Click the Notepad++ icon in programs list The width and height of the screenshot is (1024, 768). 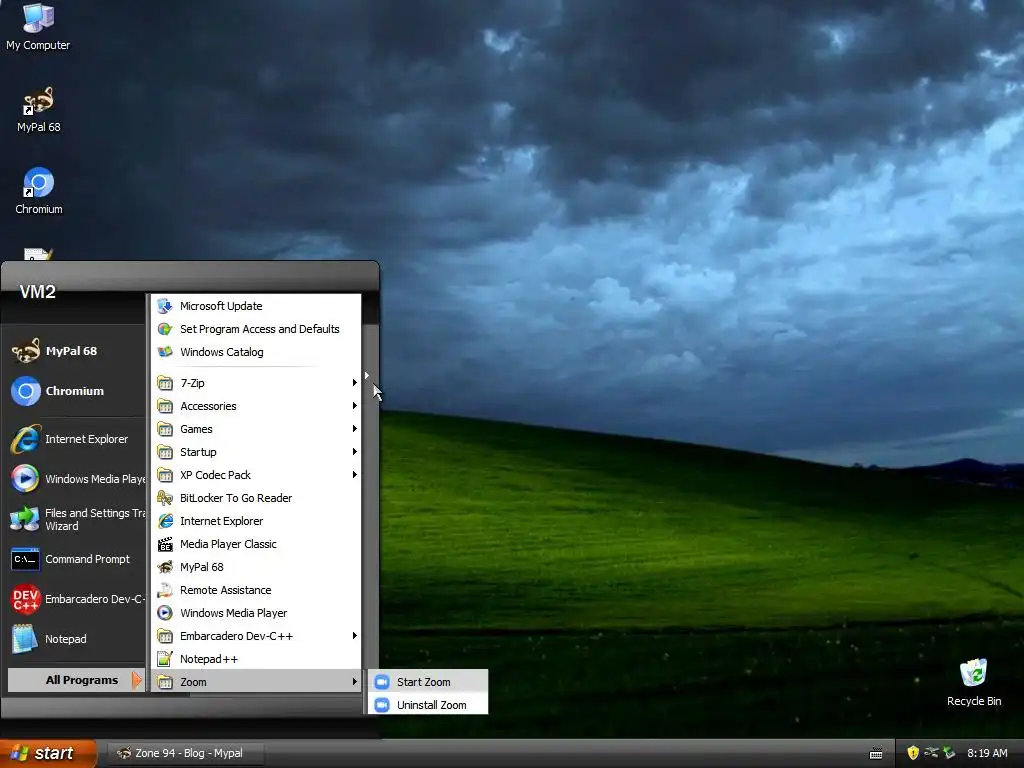(x=165, y=659)
